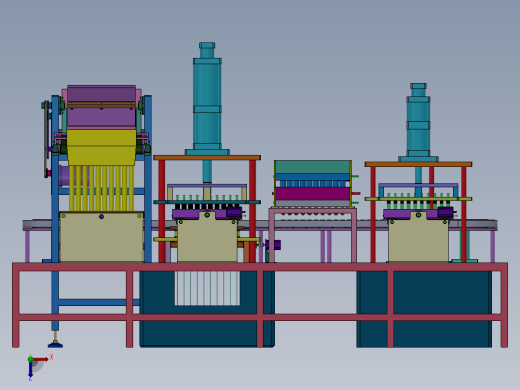
Task: Select the belt drive on left machine side
Action: point(46,139)
